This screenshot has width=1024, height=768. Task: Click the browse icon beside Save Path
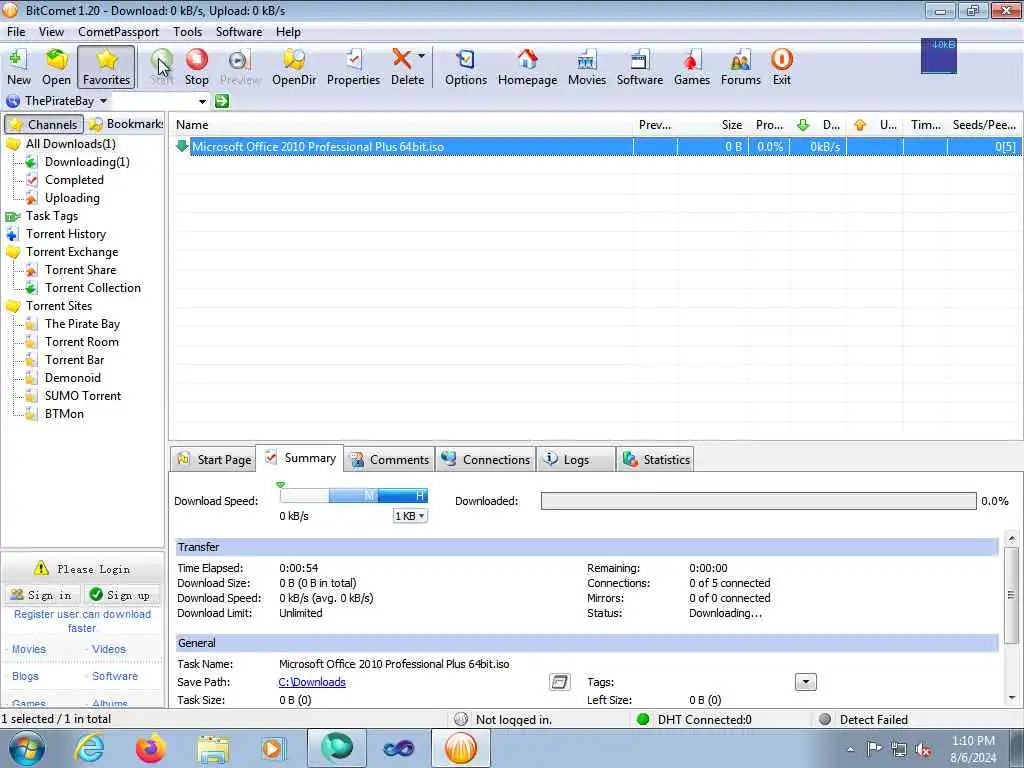pyautogui.click(x=560, y=682)
